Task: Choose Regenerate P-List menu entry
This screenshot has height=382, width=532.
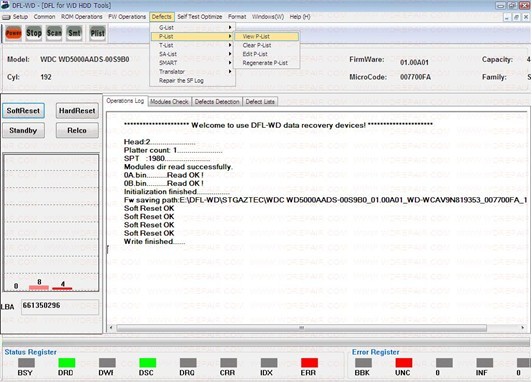Action: (x=266, y=63)
